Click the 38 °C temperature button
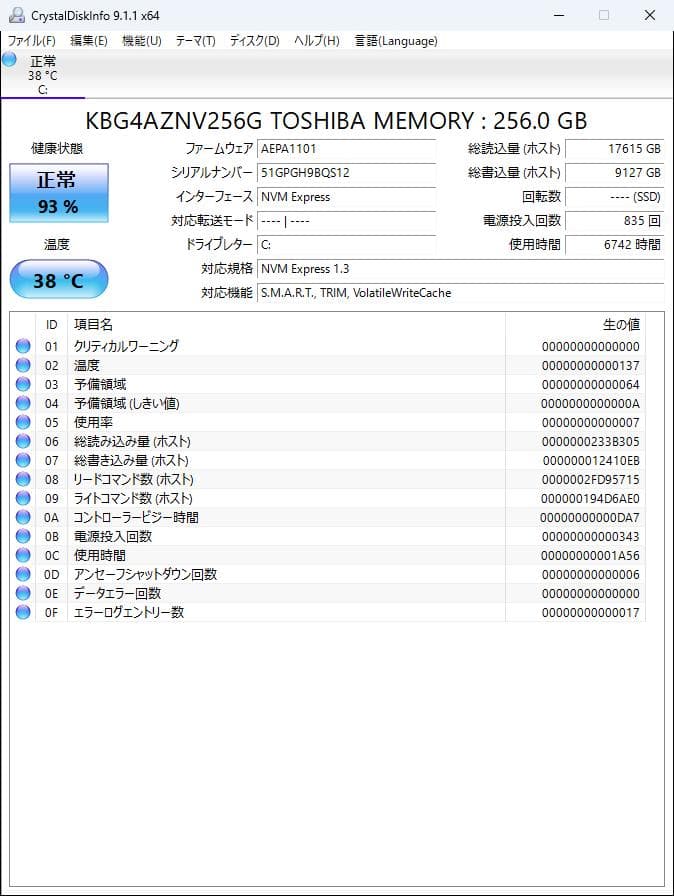 click(59, 279)
